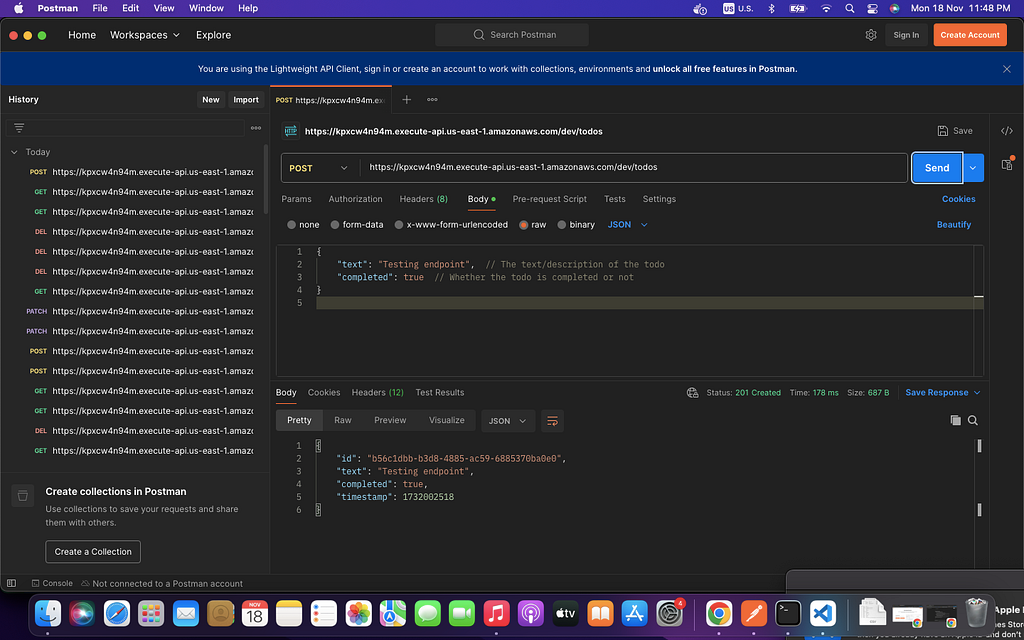
Task: Open System Settings in the dock
Action: tap(669, 613)
